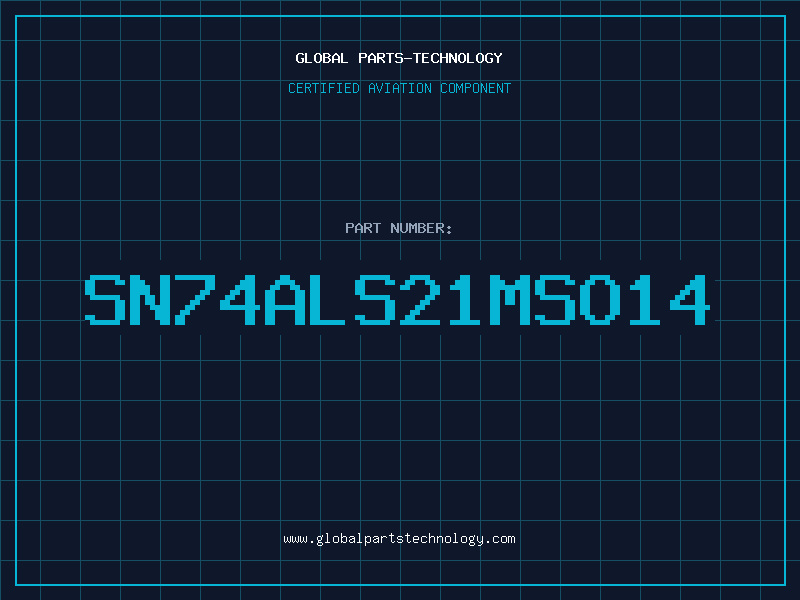This screenshot has width=800, height=600.
Task: Select the part number SN74ALS21MS014
Action: coord(397,299)
